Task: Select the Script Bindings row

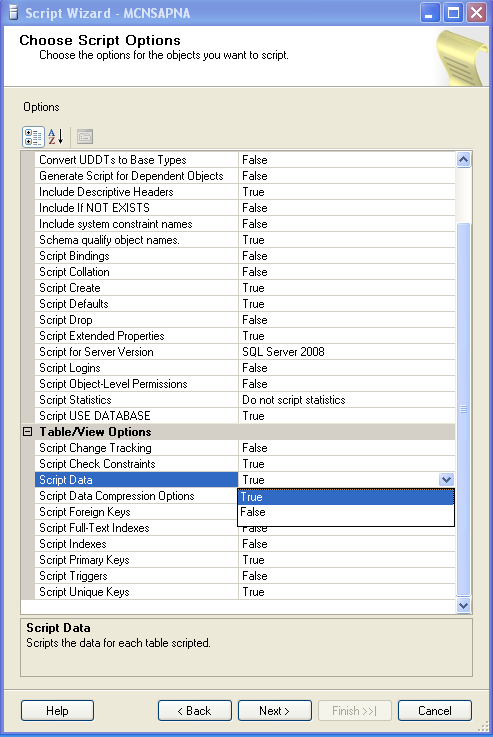Action: (245, 256)
